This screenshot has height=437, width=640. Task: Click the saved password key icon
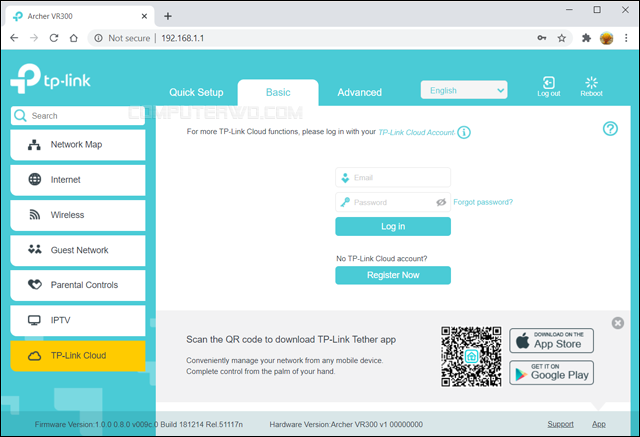coord(542,38)
